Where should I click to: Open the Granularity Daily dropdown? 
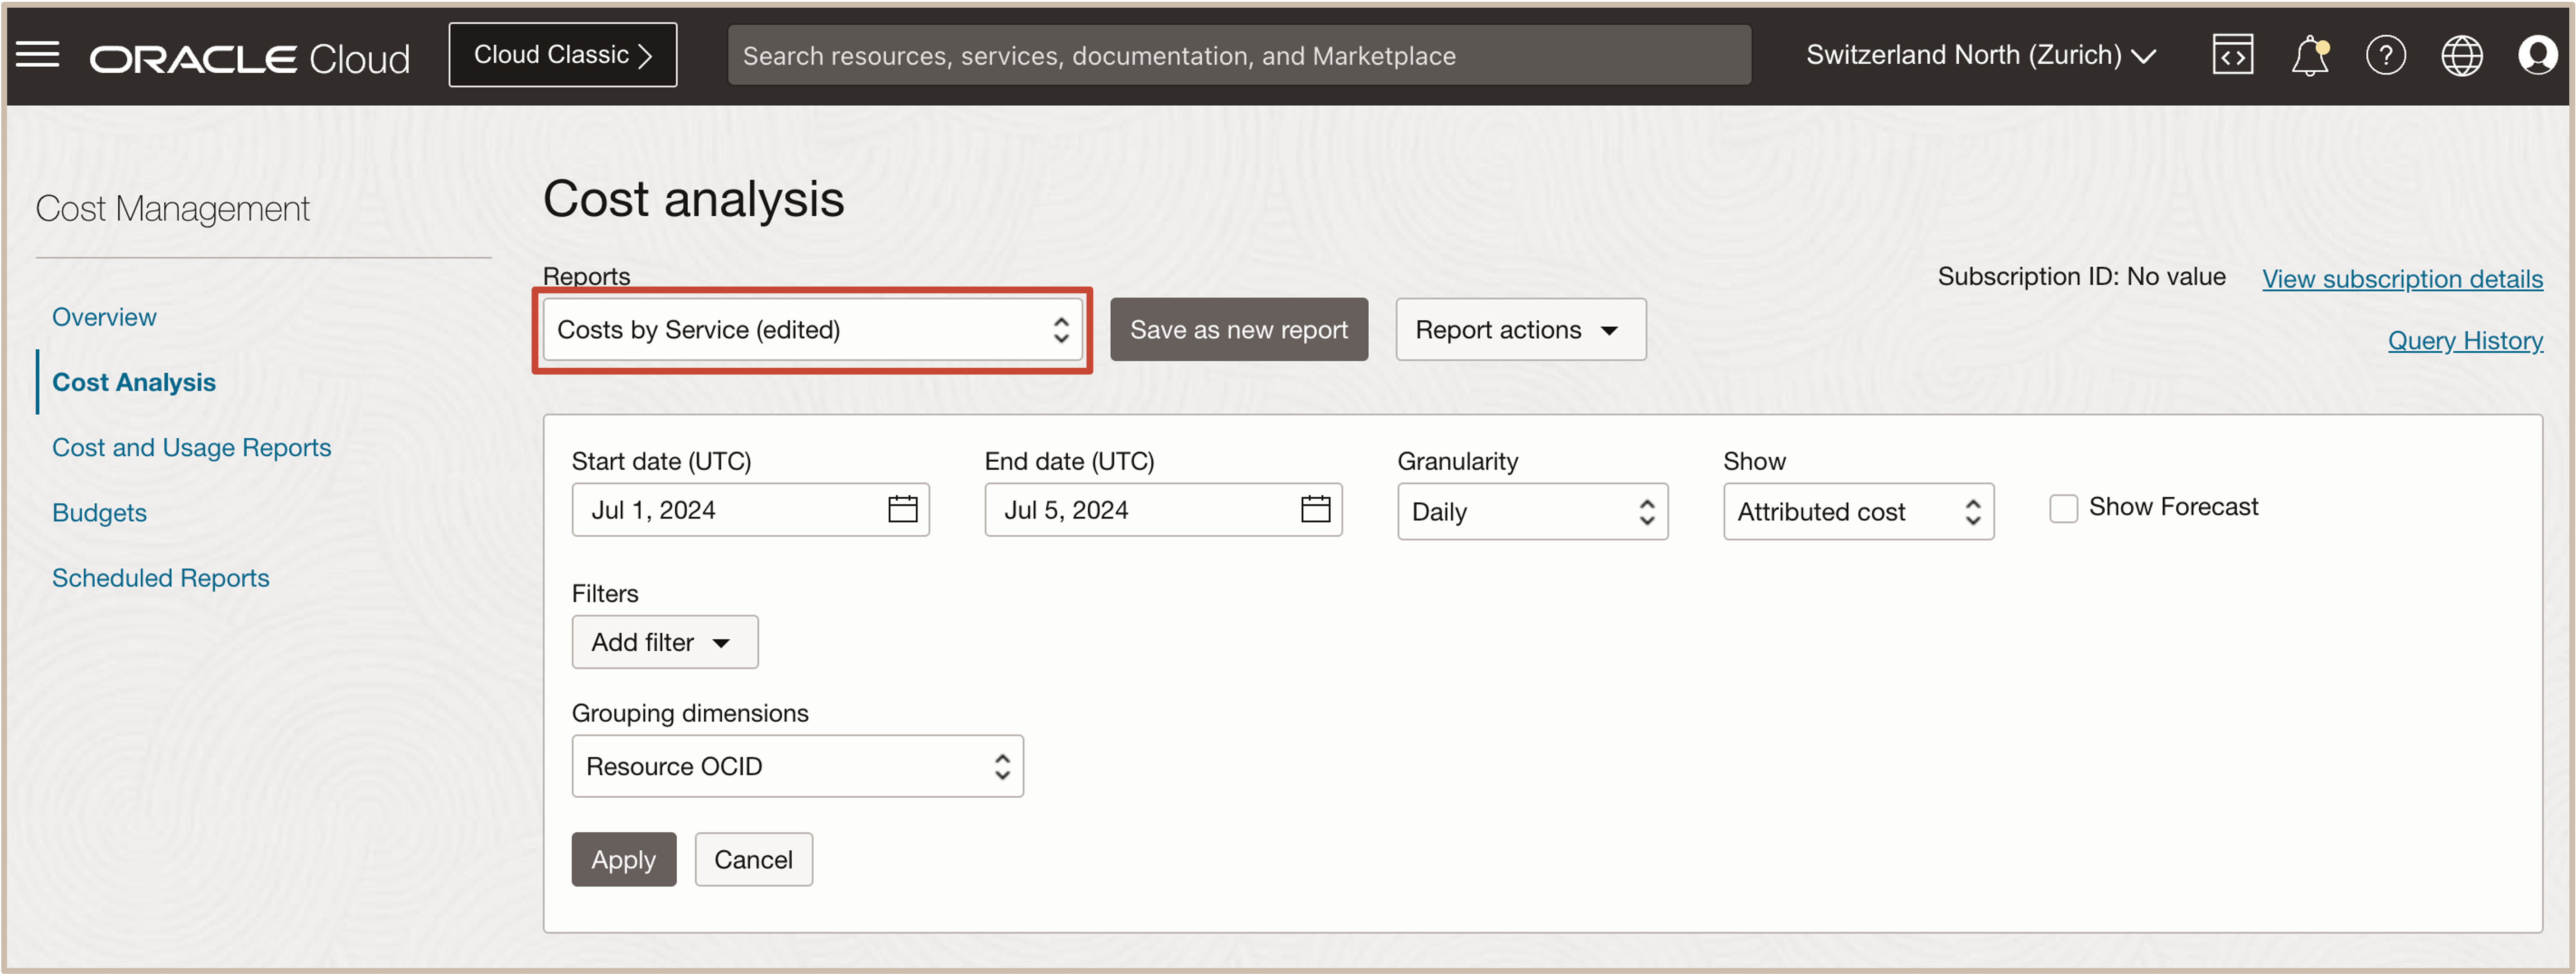pyautogui.click(x=1531, y=512)
